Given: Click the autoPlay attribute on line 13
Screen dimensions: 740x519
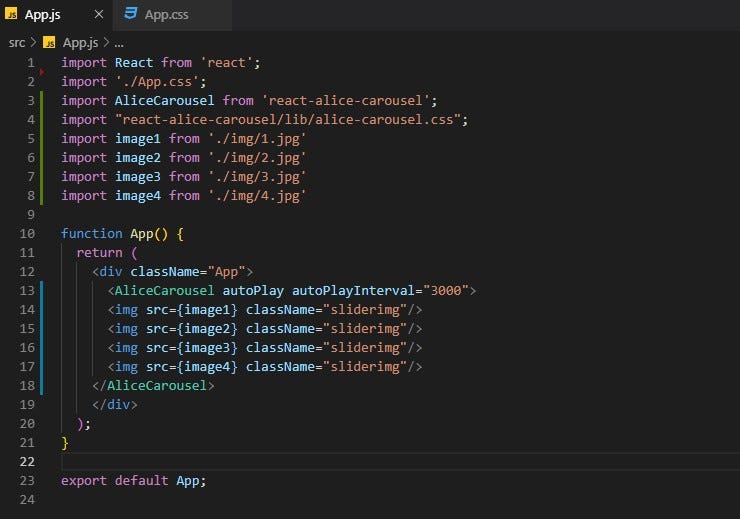Looking at the screenshot, I should coord(253,291).
